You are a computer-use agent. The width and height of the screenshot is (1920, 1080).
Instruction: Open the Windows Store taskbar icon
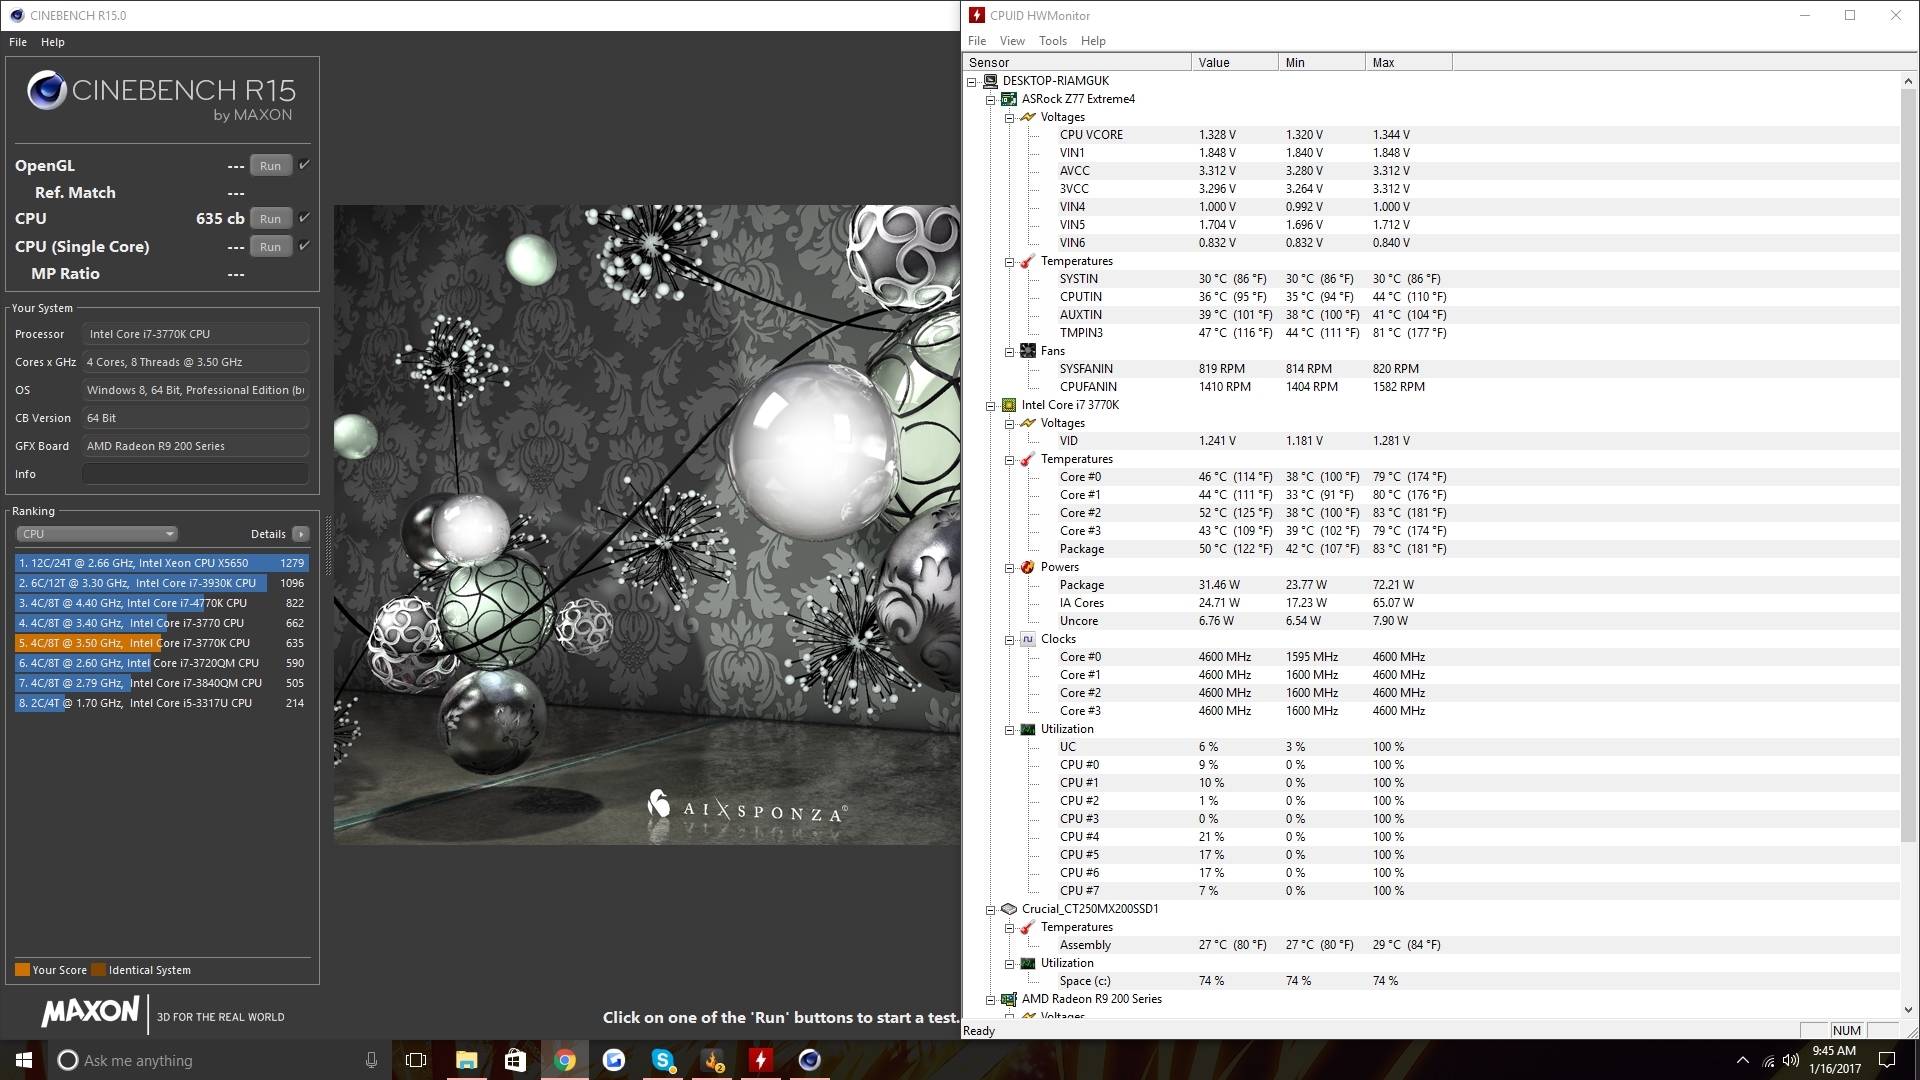pos(516,1060)
